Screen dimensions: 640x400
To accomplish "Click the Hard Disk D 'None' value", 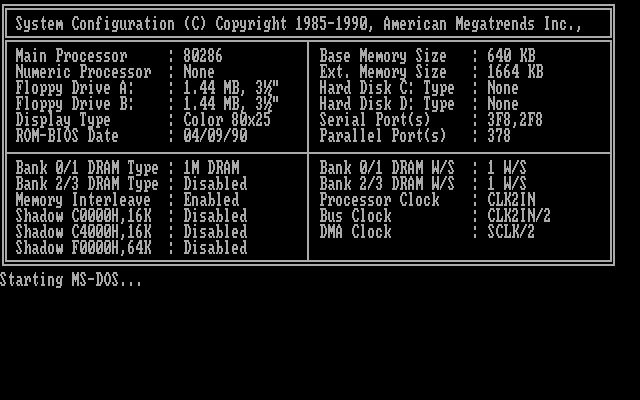I will tap(503, 104).
